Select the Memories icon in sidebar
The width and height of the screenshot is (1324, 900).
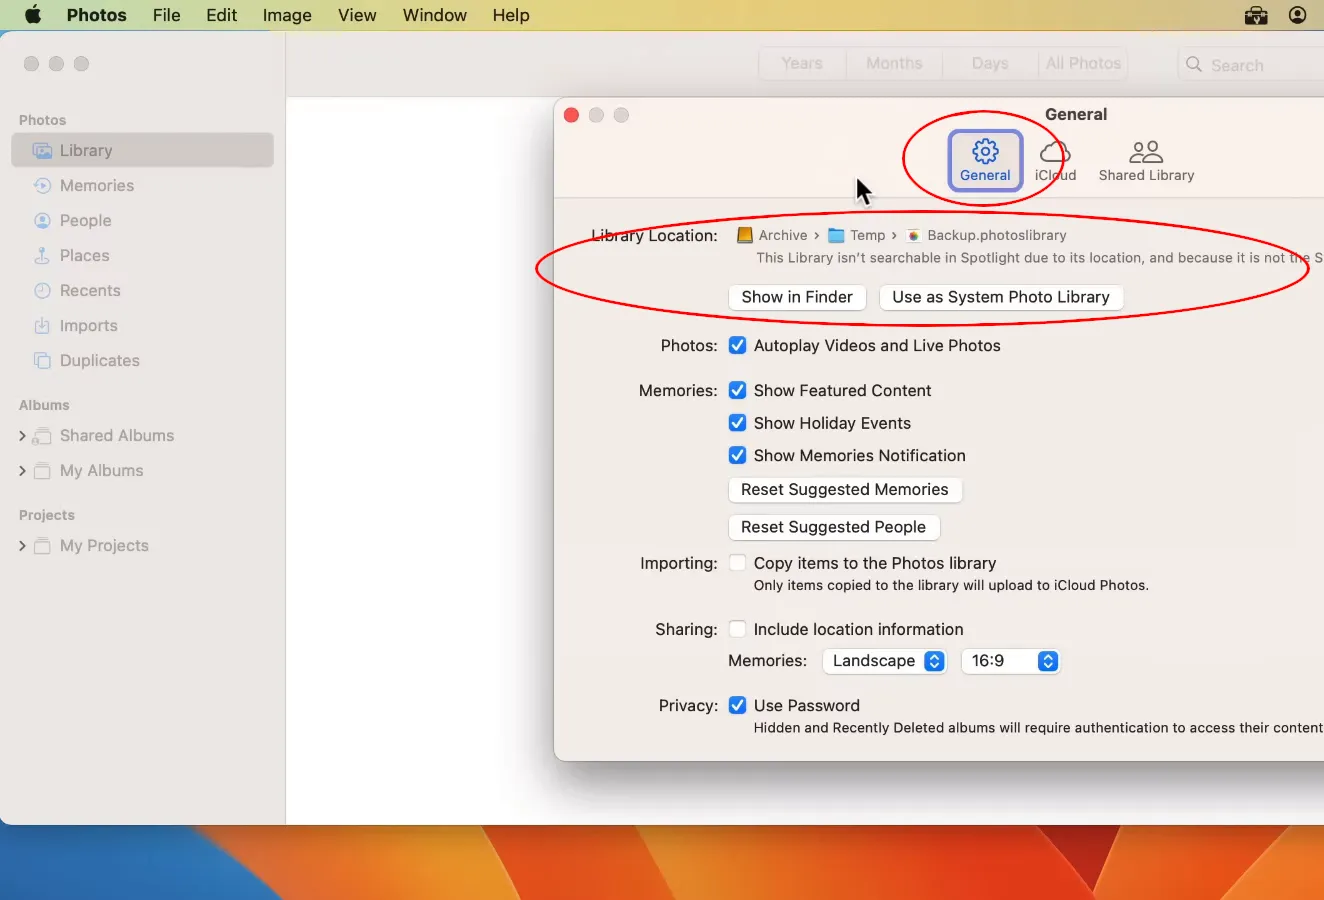click(42, 186)
